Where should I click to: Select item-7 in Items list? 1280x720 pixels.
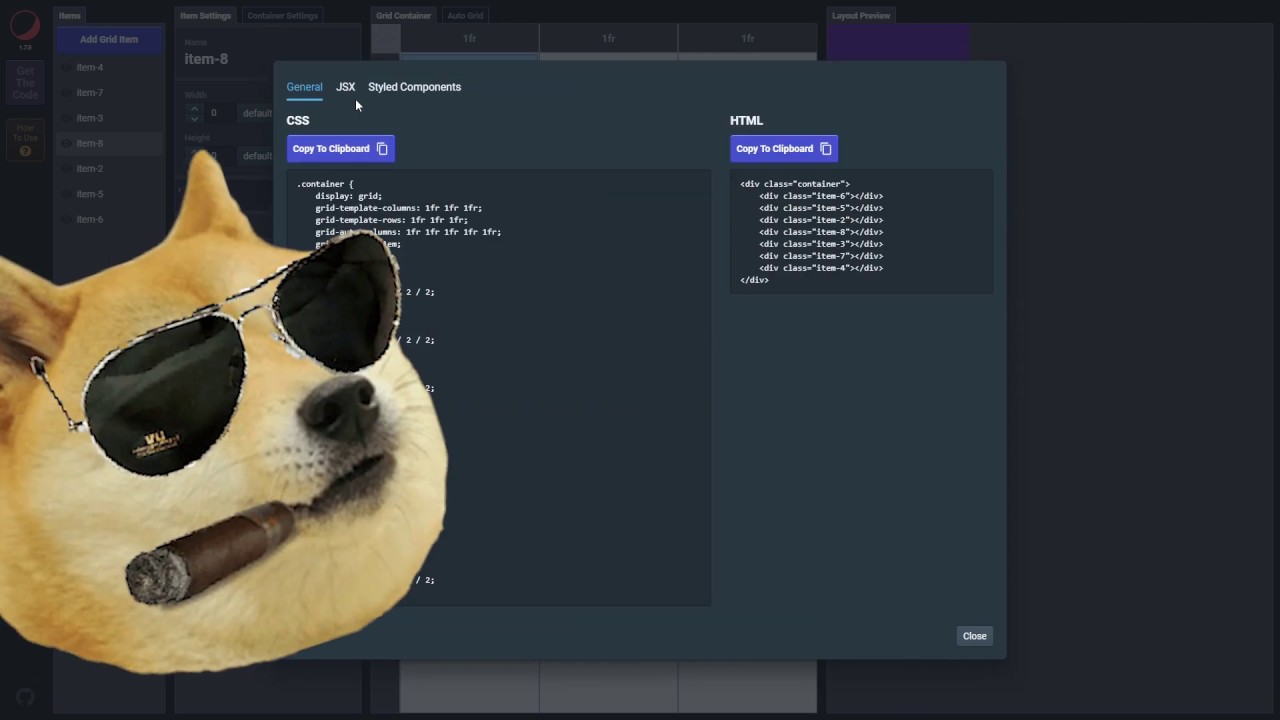(109, 93)
